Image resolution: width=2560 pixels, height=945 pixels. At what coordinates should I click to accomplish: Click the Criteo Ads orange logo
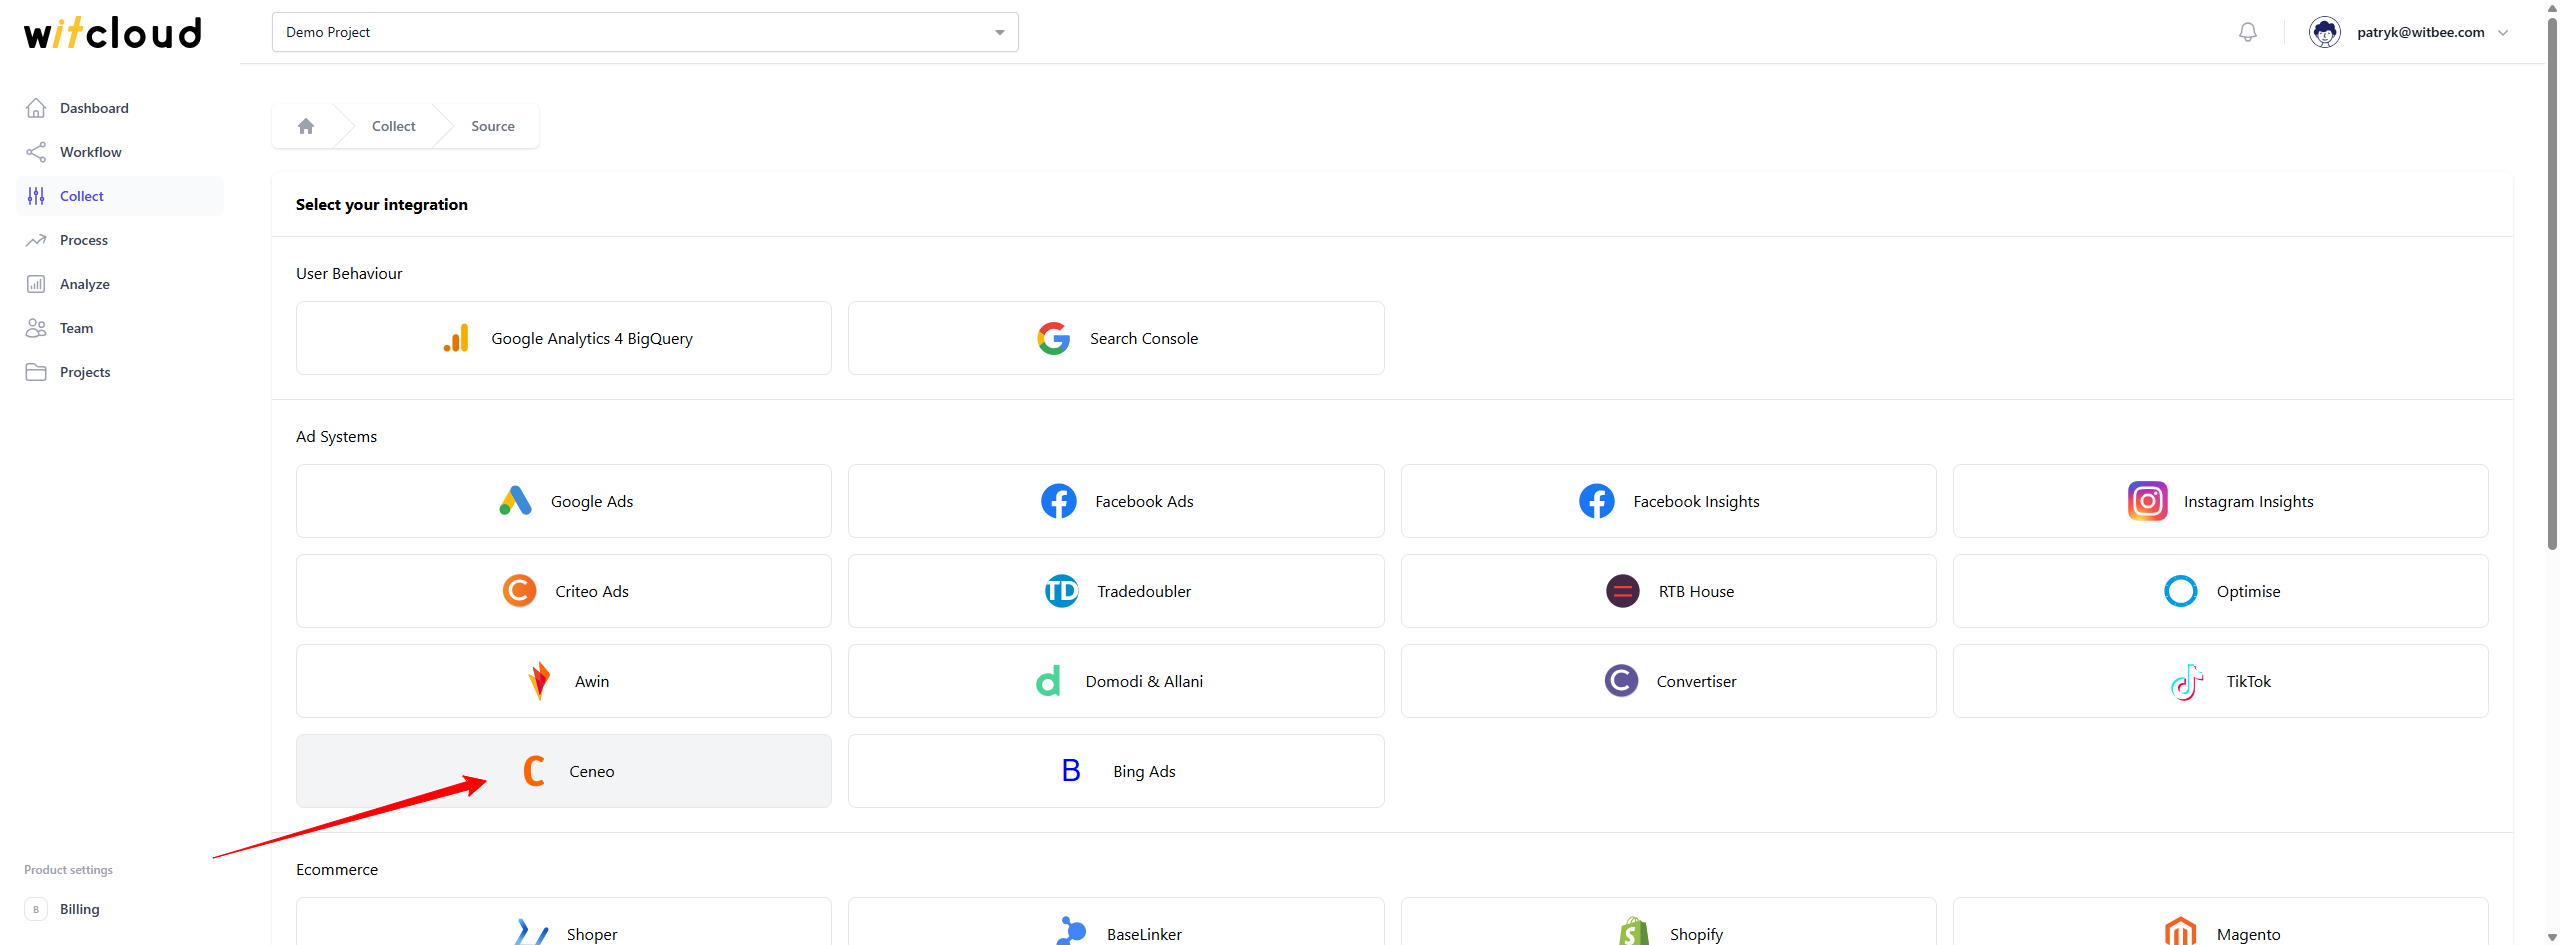(x=520, y=591)
